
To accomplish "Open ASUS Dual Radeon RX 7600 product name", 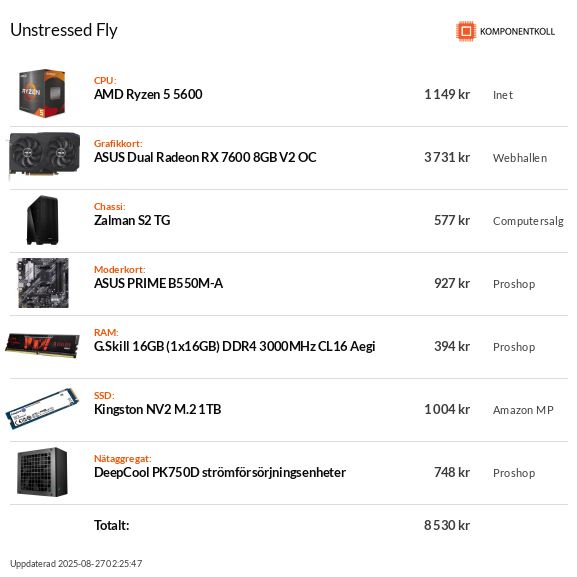I will pyautogui.click(x=205, y=157).
